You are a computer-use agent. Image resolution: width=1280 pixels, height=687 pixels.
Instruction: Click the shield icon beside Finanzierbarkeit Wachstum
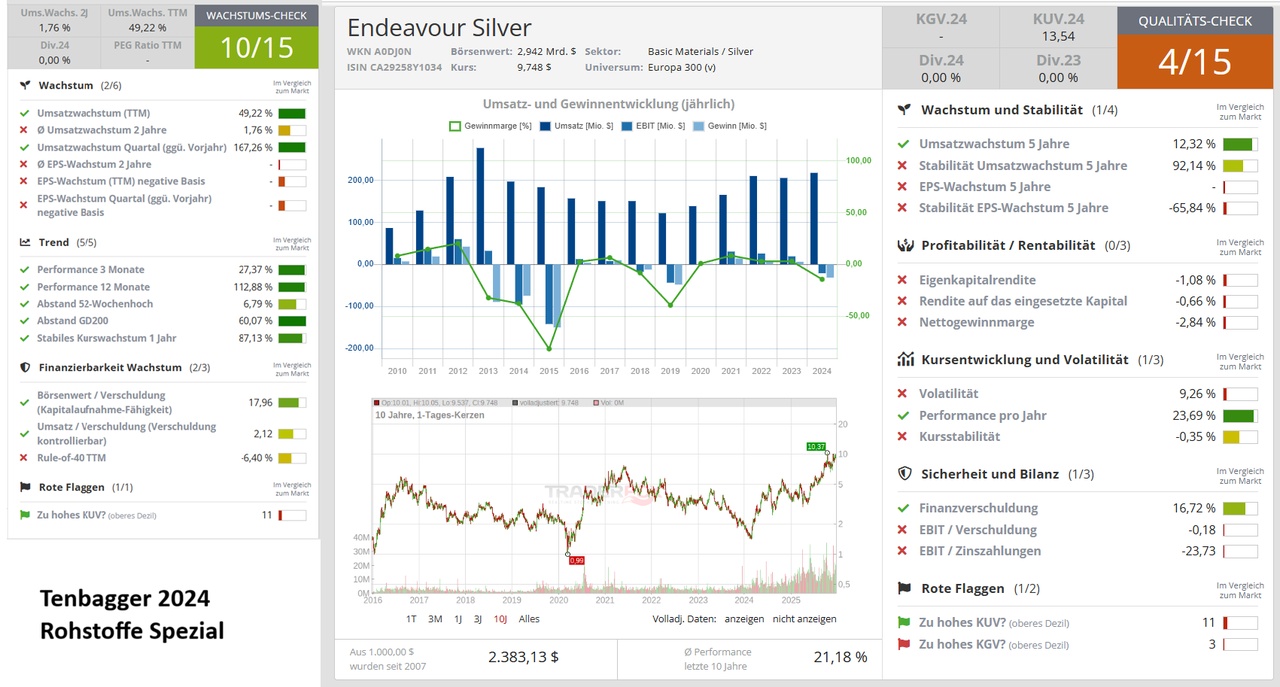[25, 367]
